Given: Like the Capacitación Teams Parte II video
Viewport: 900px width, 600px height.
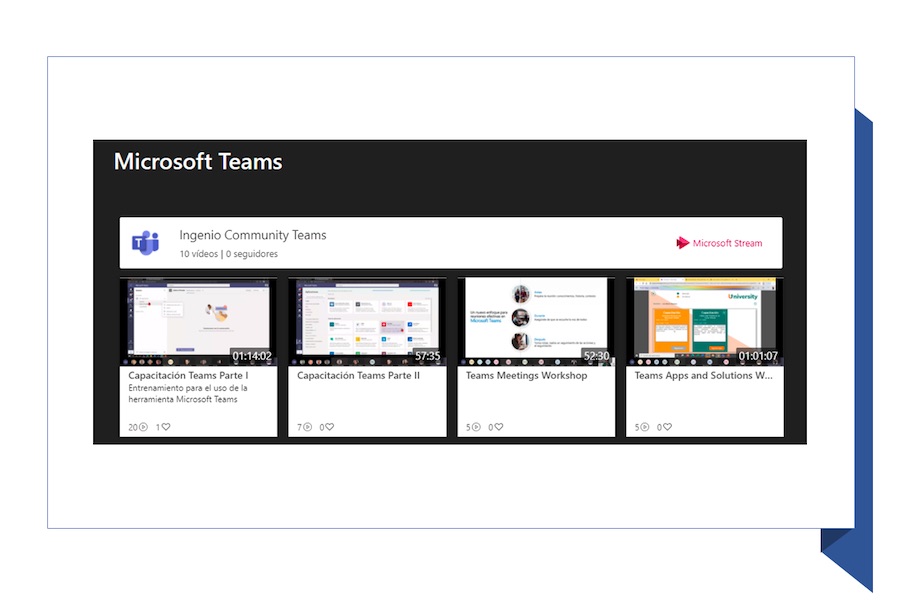Looking at the screenshot, I should coord(329,427).
